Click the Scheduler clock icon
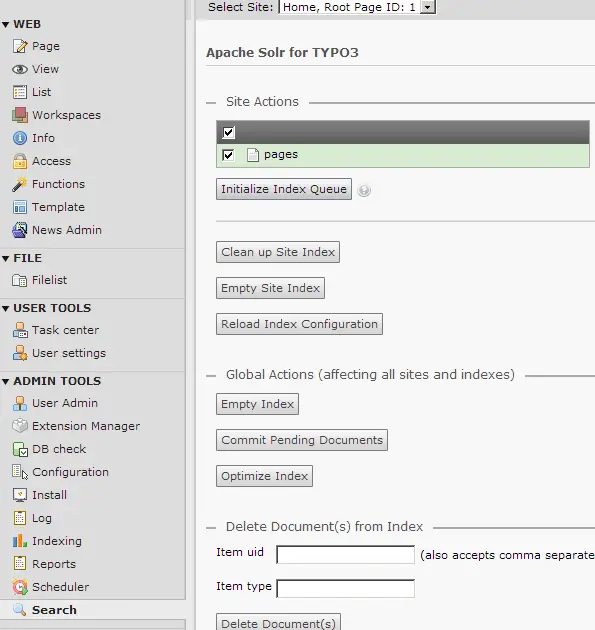 coord(20,587)
